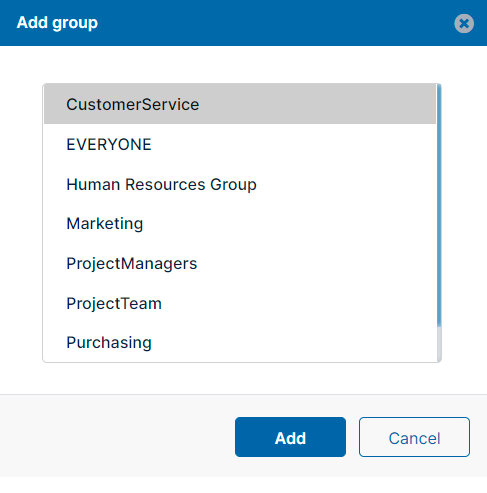Select the Purchasing group
487x493 pixels.
240,342
